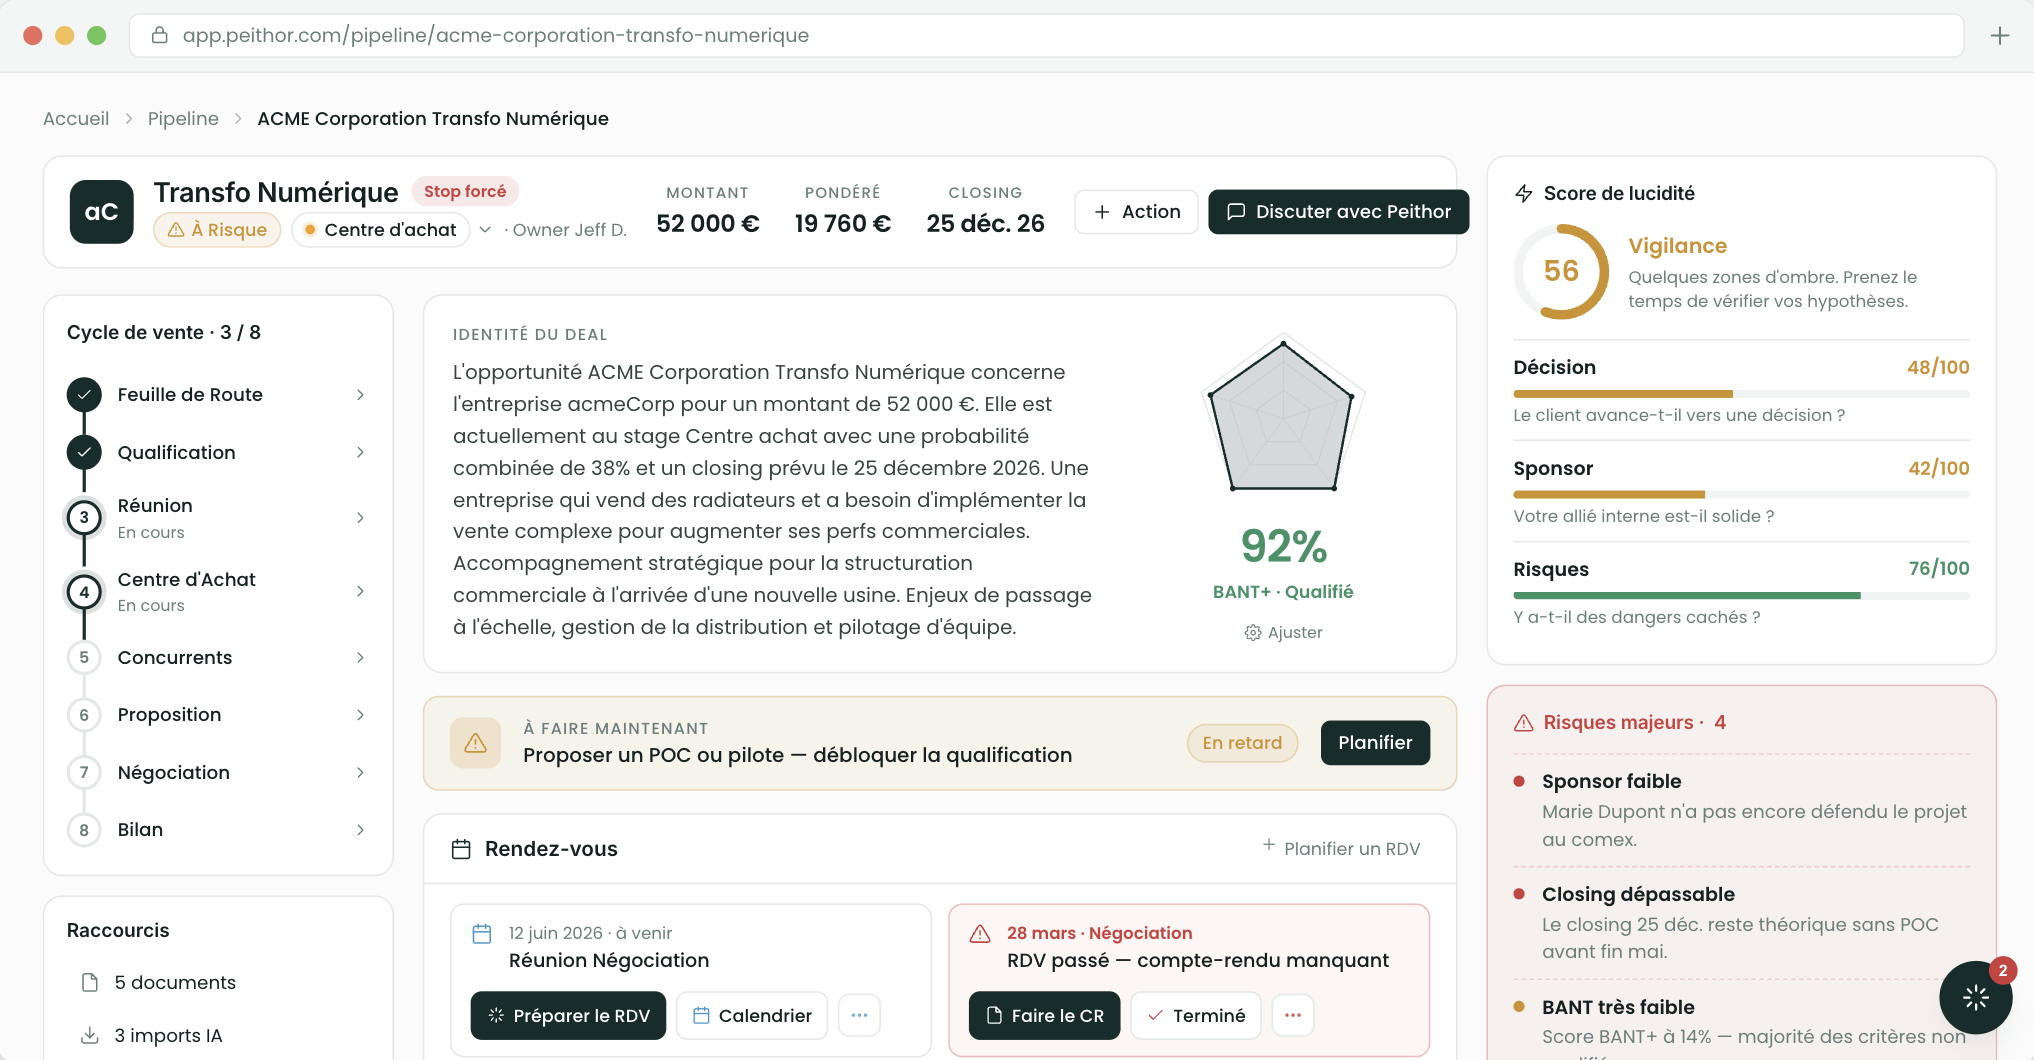Open the Concurrents stage label
The width and height of the screenshot is (2034, 1060).
(175, 657)
